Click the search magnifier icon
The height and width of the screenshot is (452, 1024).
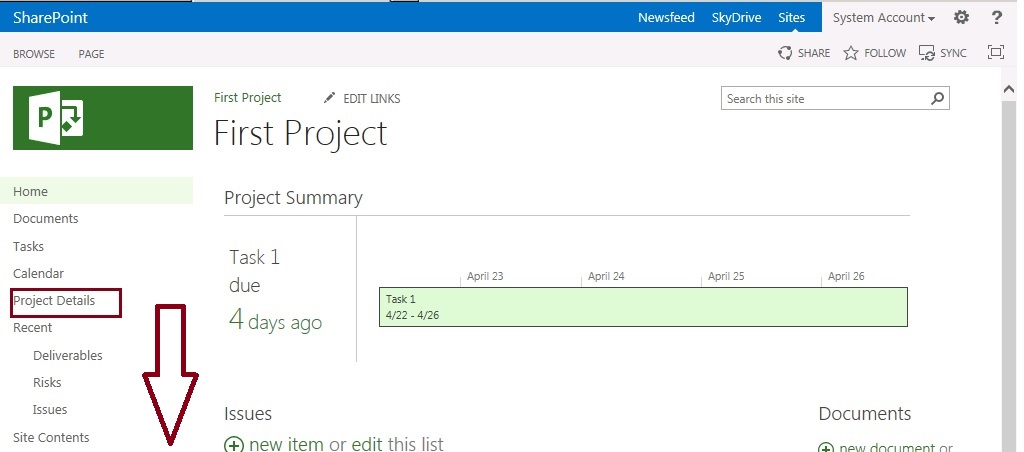(937, 99)
